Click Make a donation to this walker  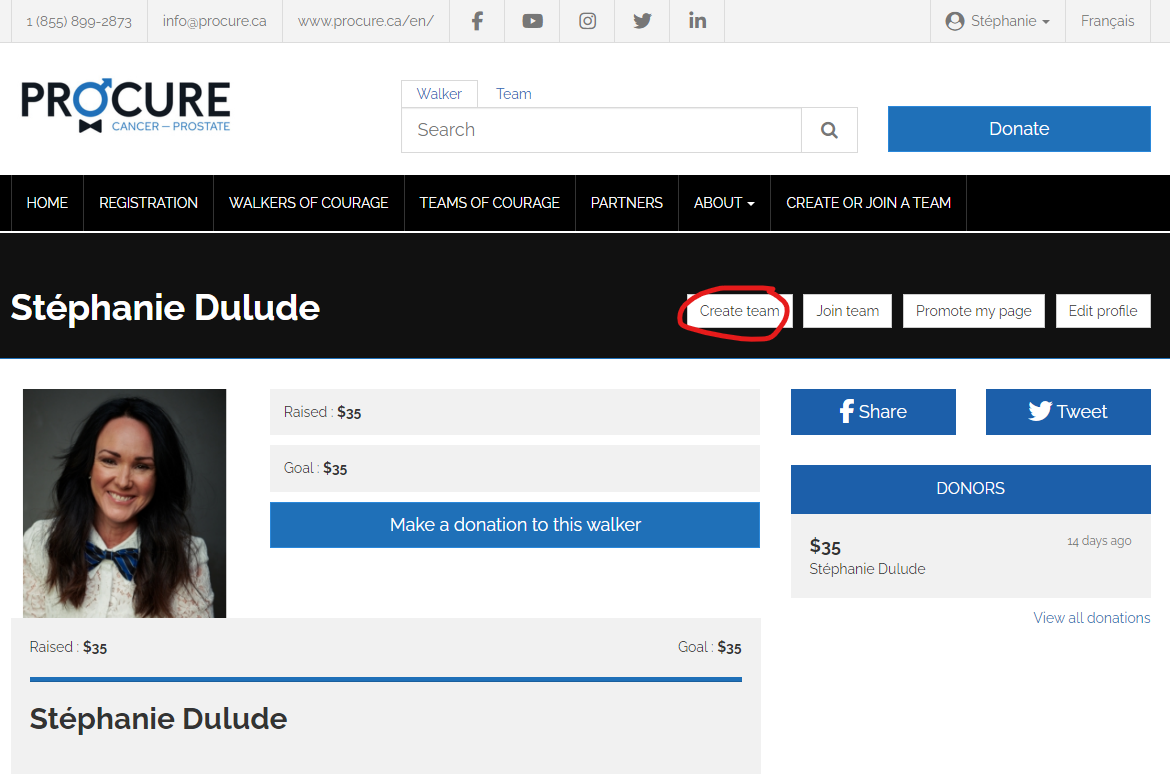[x=515, y=525]
